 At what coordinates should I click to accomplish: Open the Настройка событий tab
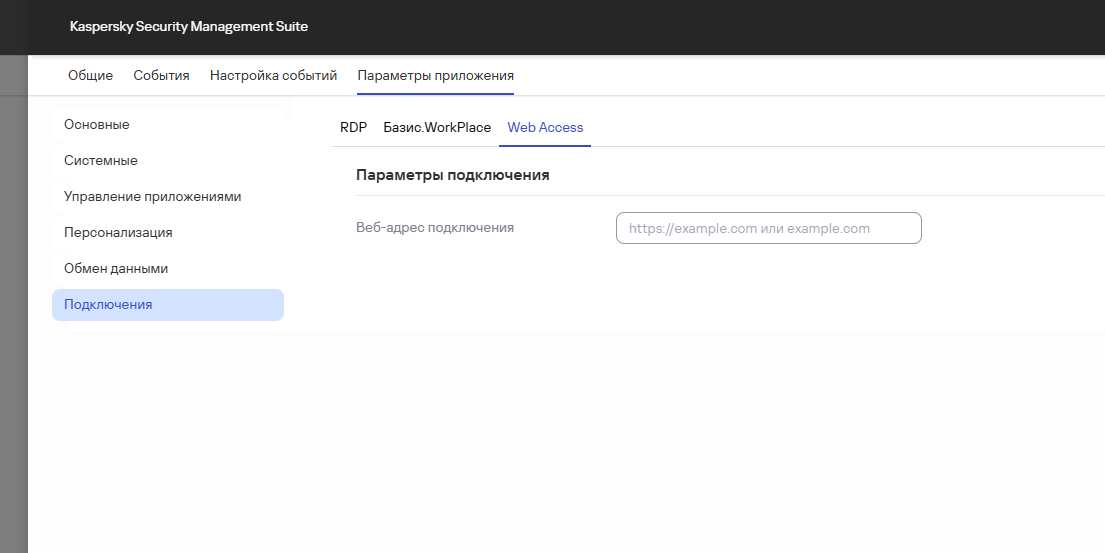[x=273, y=76]
